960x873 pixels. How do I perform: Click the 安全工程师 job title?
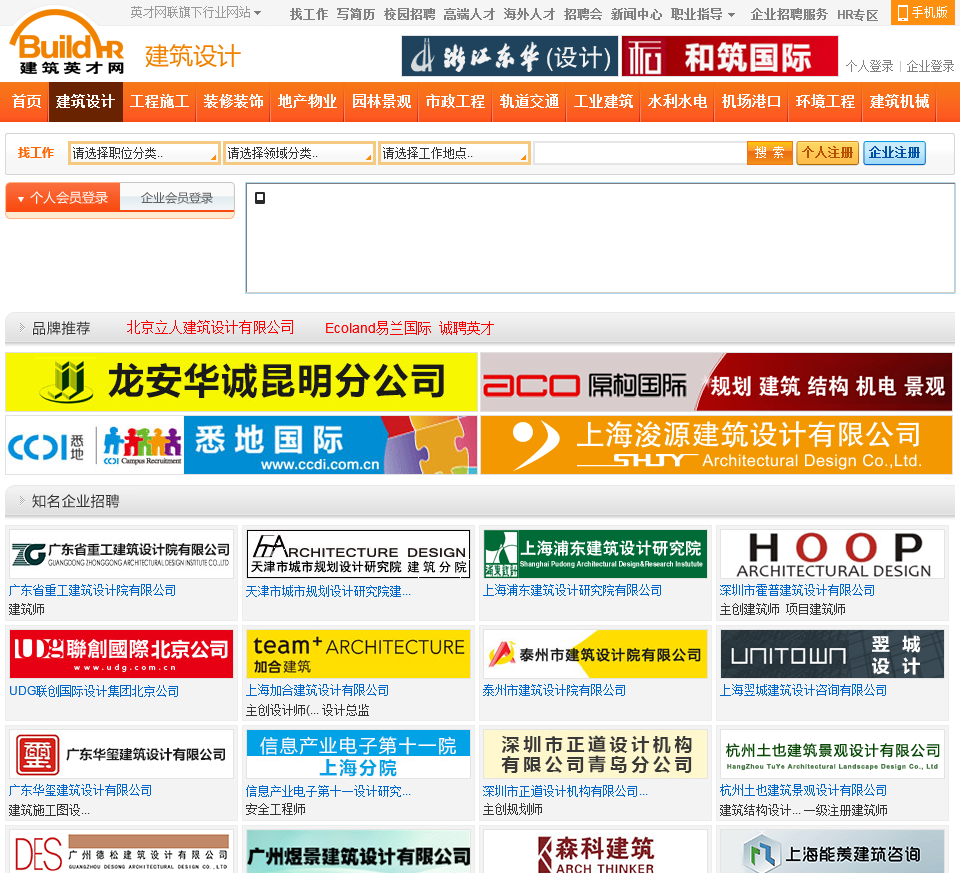click(x=276, y=809)
